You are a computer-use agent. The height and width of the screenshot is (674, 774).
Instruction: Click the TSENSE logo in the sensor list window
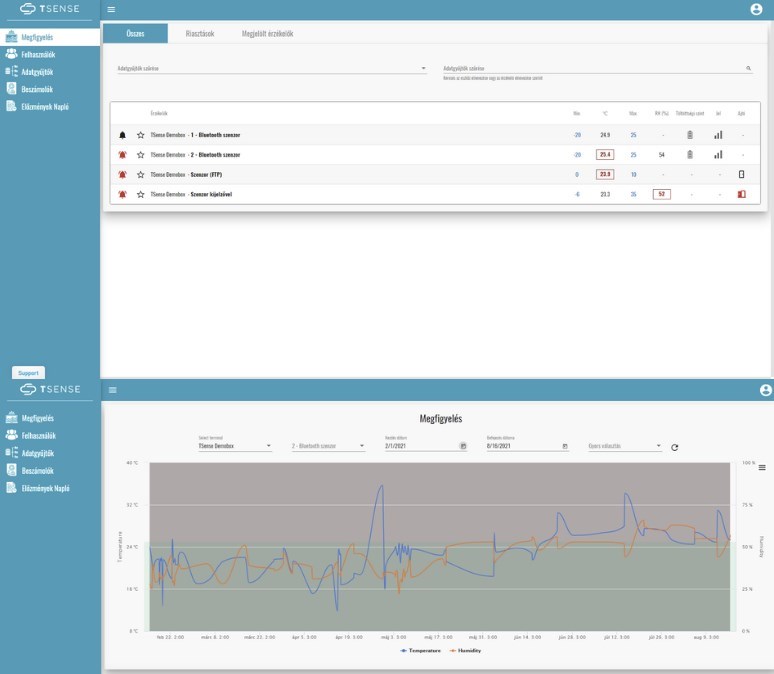[49, 9]
